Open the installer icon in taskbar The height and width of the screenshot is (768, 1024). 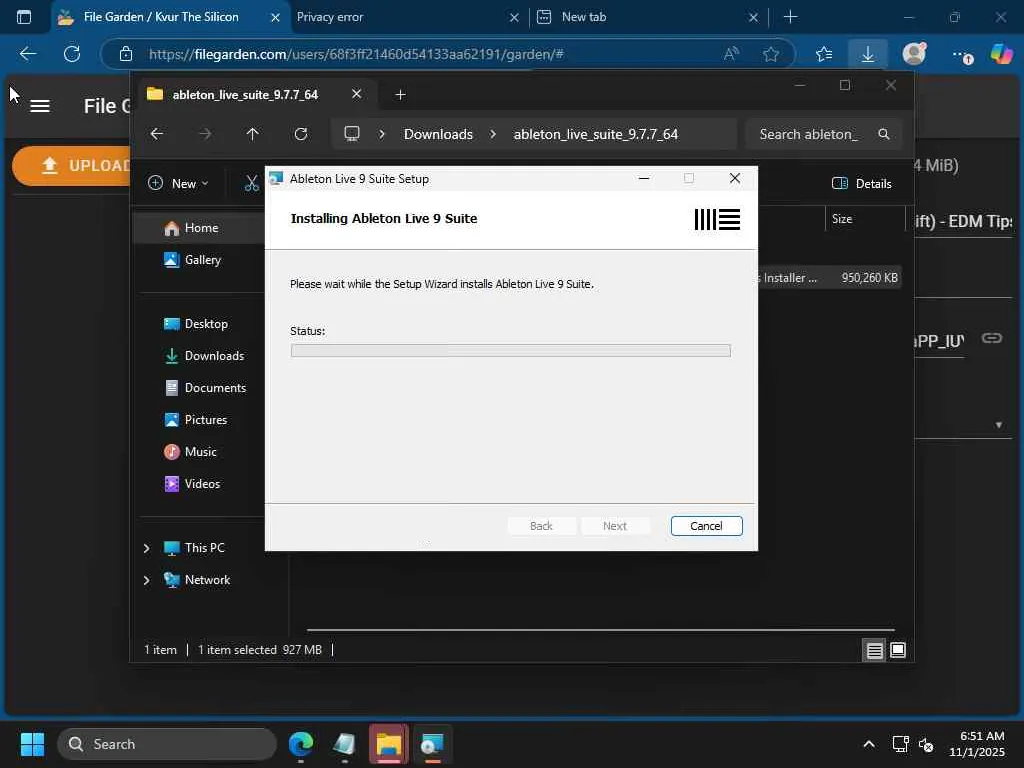[432, 744]
